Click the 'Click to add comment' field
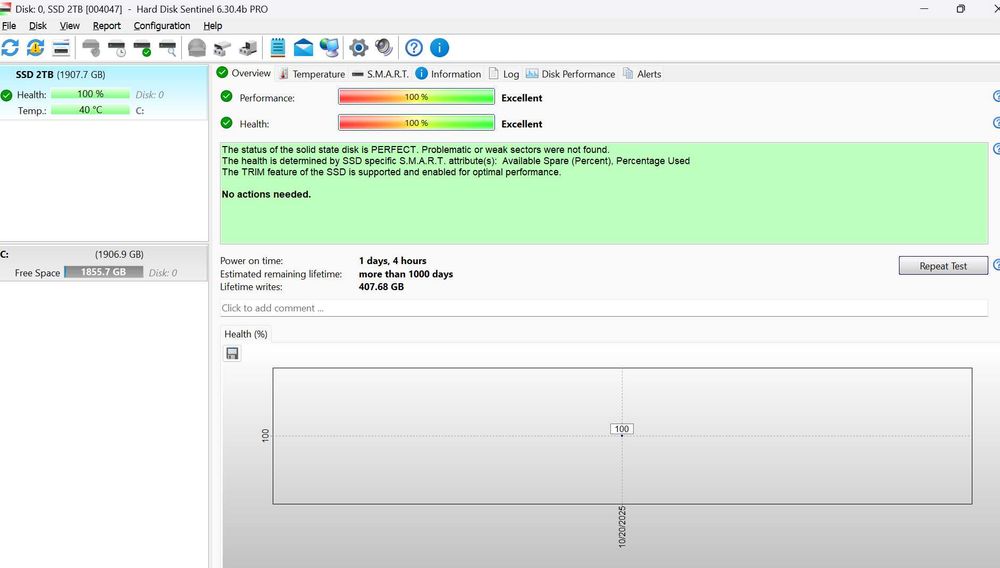Image resolution: width=1000 pixels, height=568 pixels. point(603,308)
